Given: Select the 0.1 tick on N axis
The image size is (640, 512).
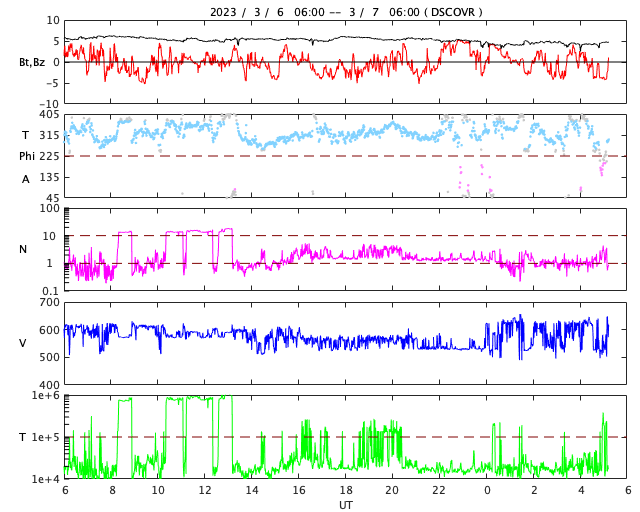Looking at the screenshot, I should click(52, 291).
